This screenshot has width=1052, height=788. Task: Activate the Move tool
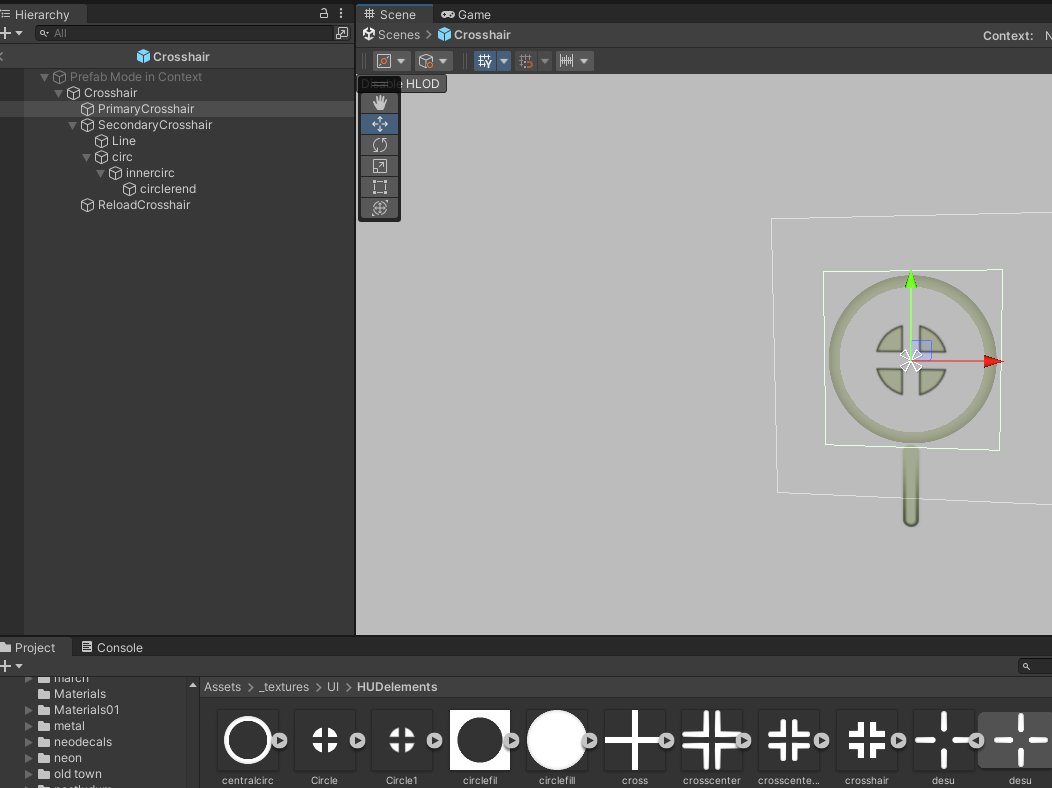point(380,124)
